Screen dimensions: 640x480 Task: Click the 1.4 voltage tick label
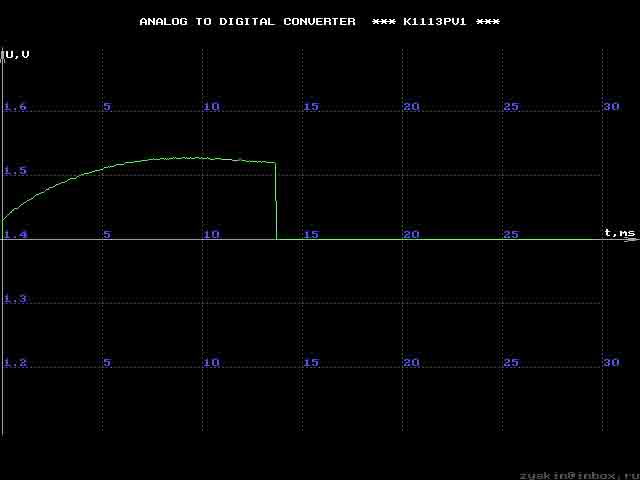pyautogui.click(x=15, y=235)
